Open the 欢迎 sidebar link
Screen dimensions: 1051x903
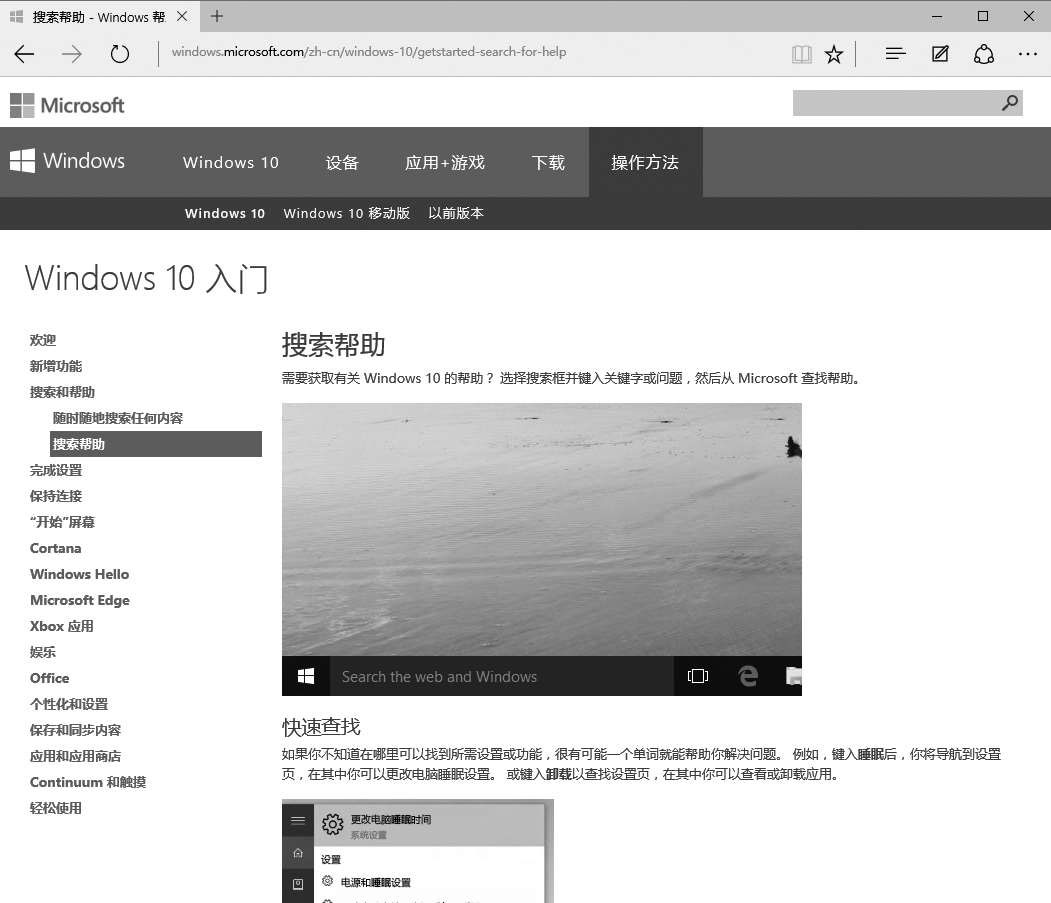point(43,340)
